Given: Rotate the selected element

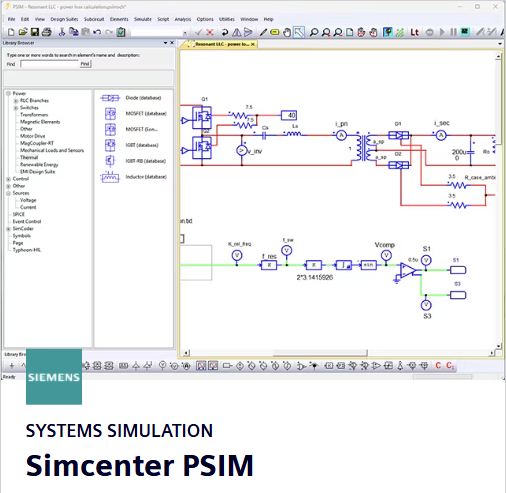Looking at the screenshot, I should coord(225,32).
